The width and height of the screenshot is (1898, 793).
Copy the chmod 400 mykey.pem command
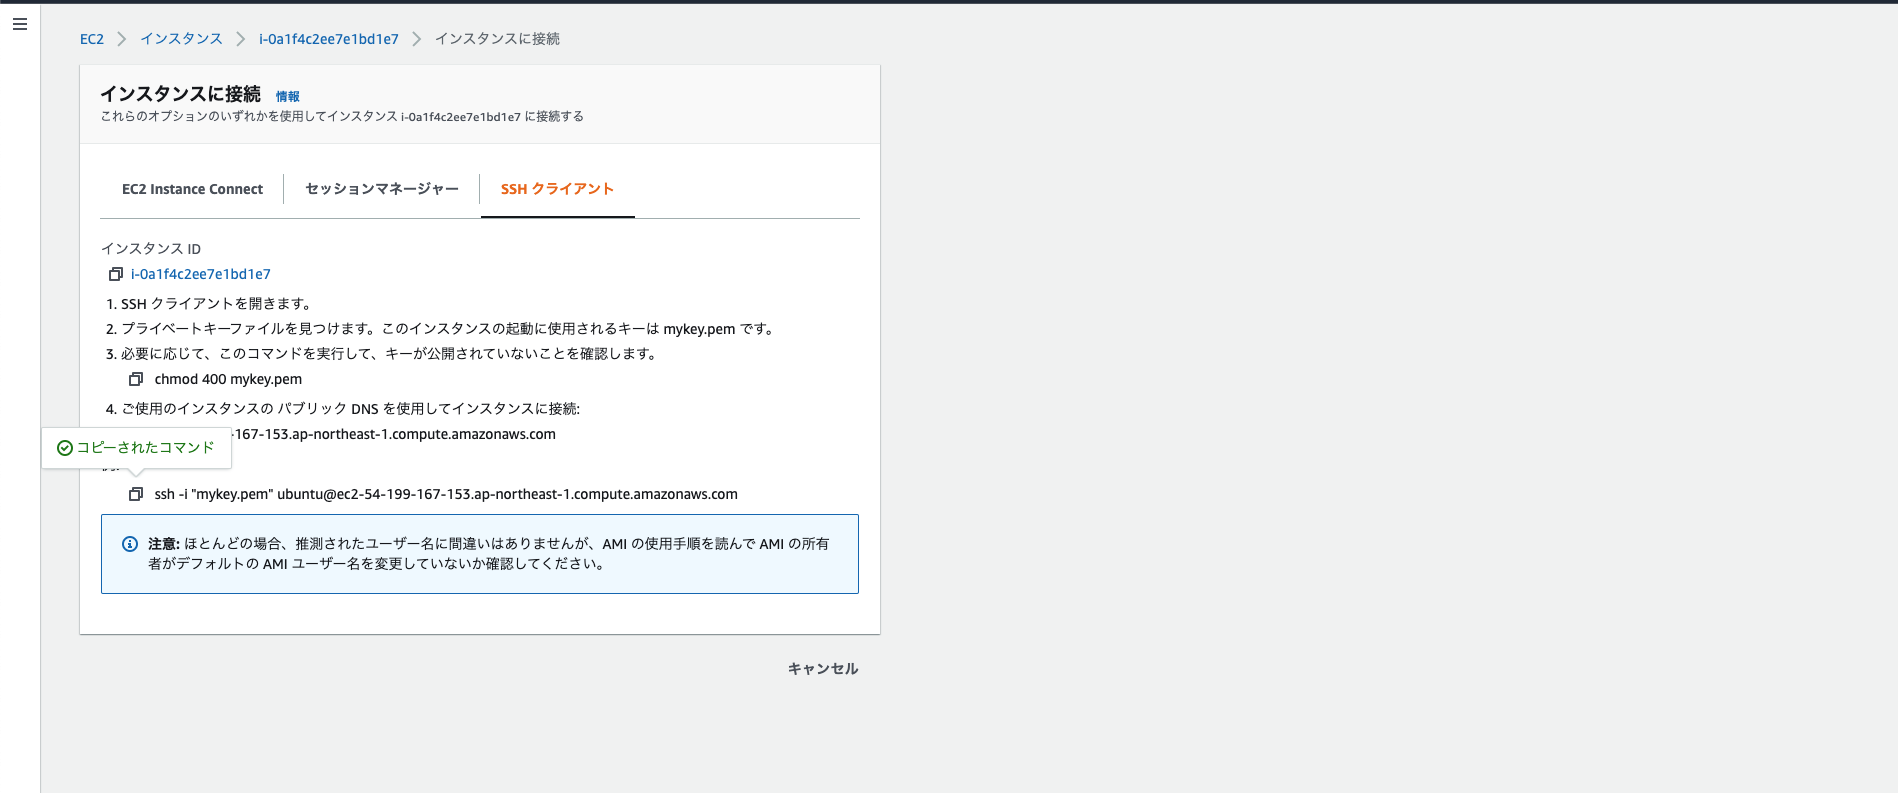click(136, 379)
